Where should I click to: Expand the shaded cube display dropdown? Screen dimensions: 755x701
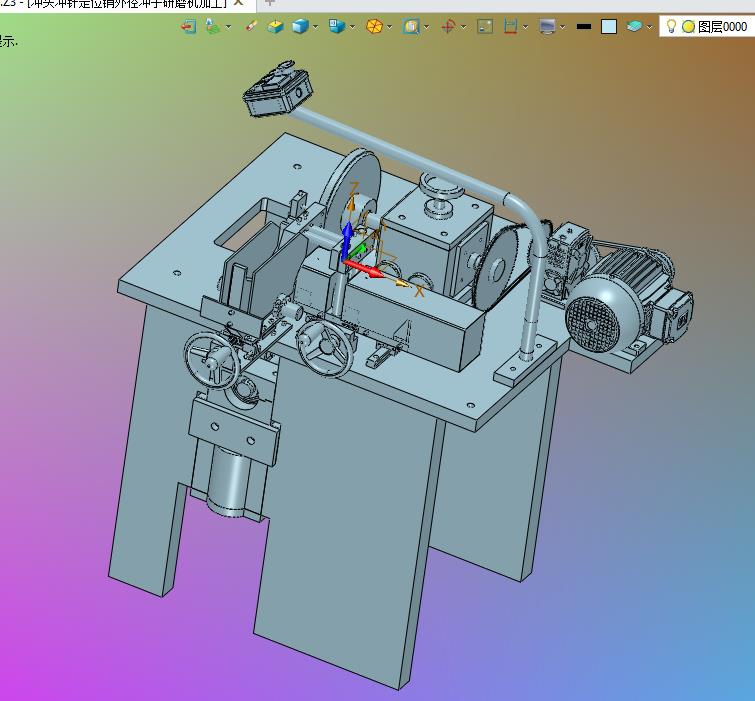315,26
